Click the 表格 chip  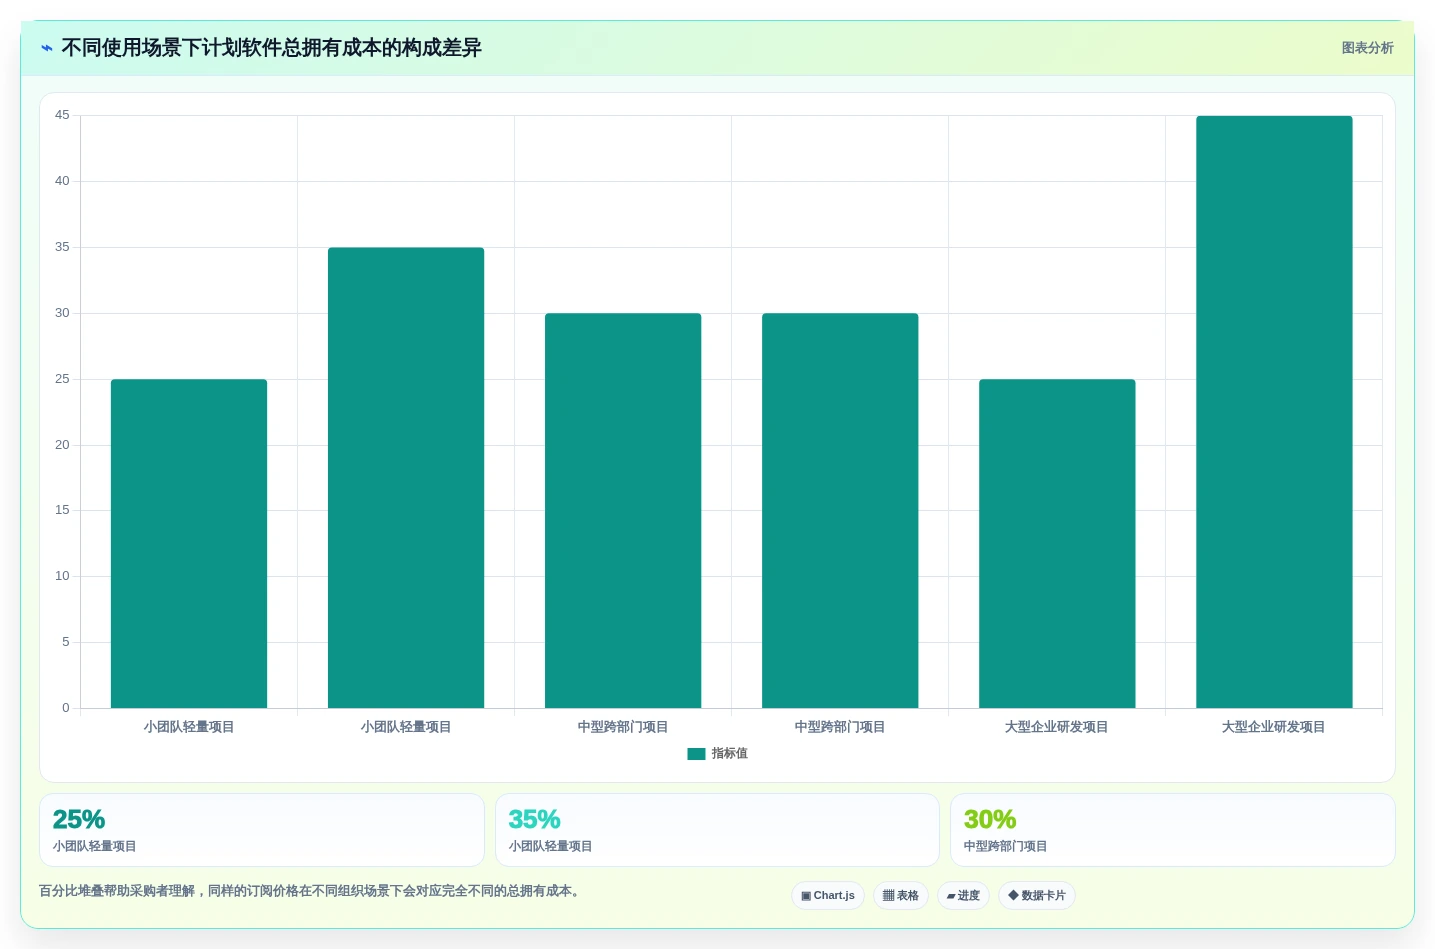(x=901, y=896)
